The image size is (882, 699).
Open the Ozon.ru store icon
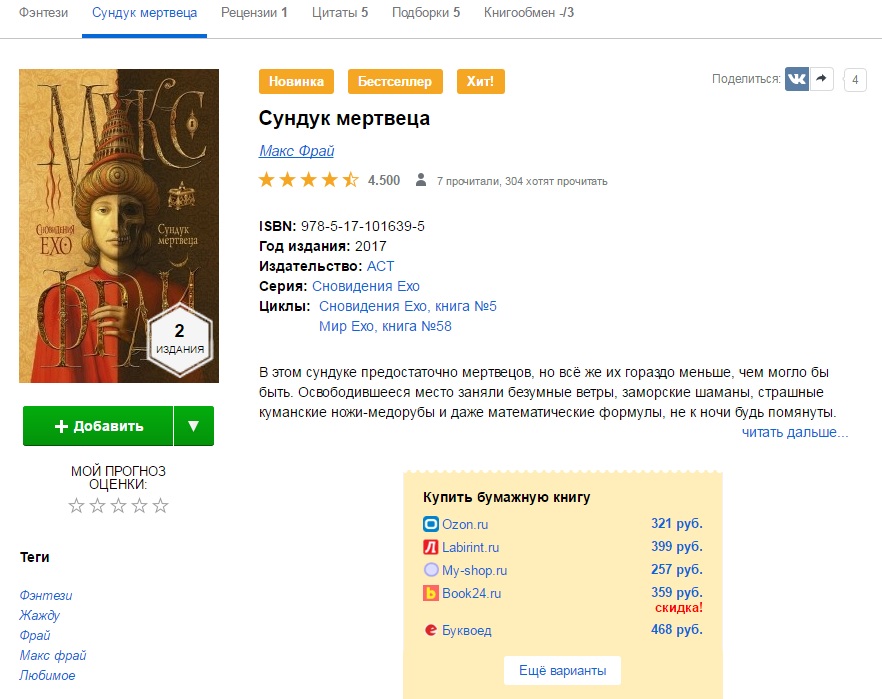tap(430, 524)
